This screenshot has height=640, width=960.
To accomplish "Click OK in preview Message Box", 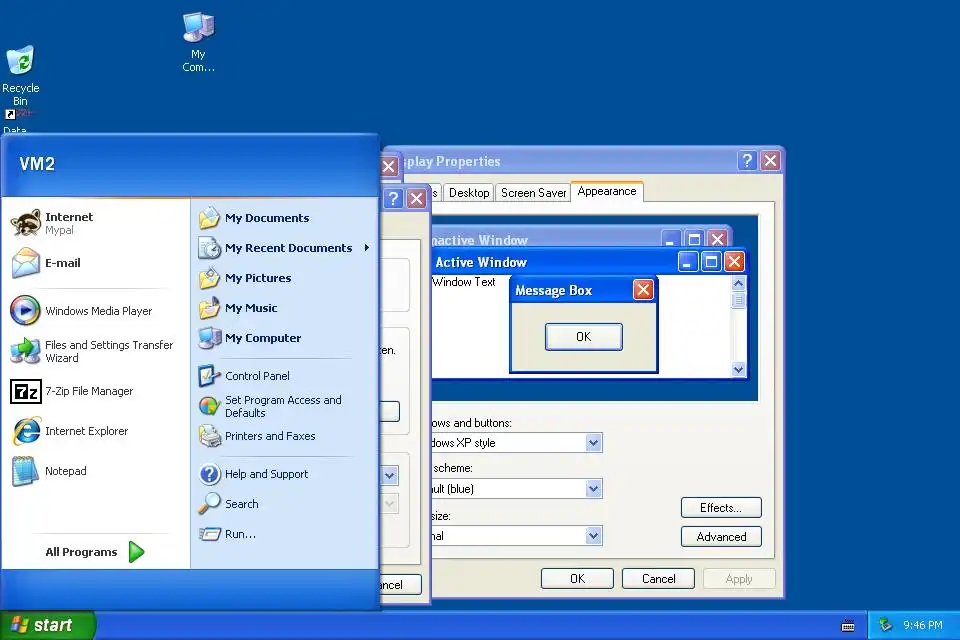I will (x=583, y=337).
